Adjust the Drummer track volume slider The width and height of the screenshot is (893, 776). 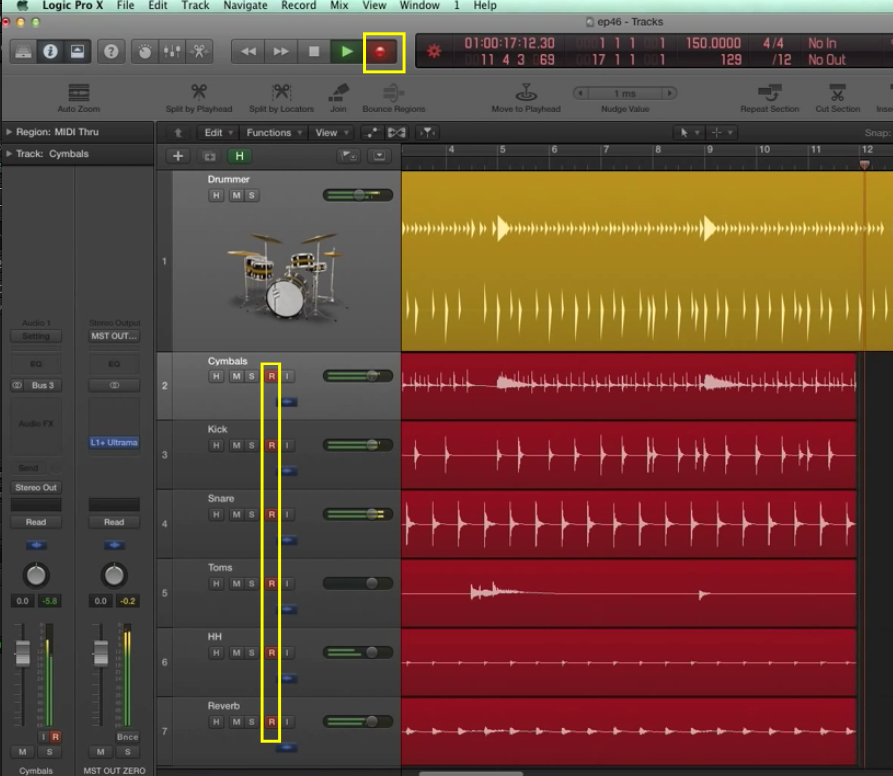[358, 195]
